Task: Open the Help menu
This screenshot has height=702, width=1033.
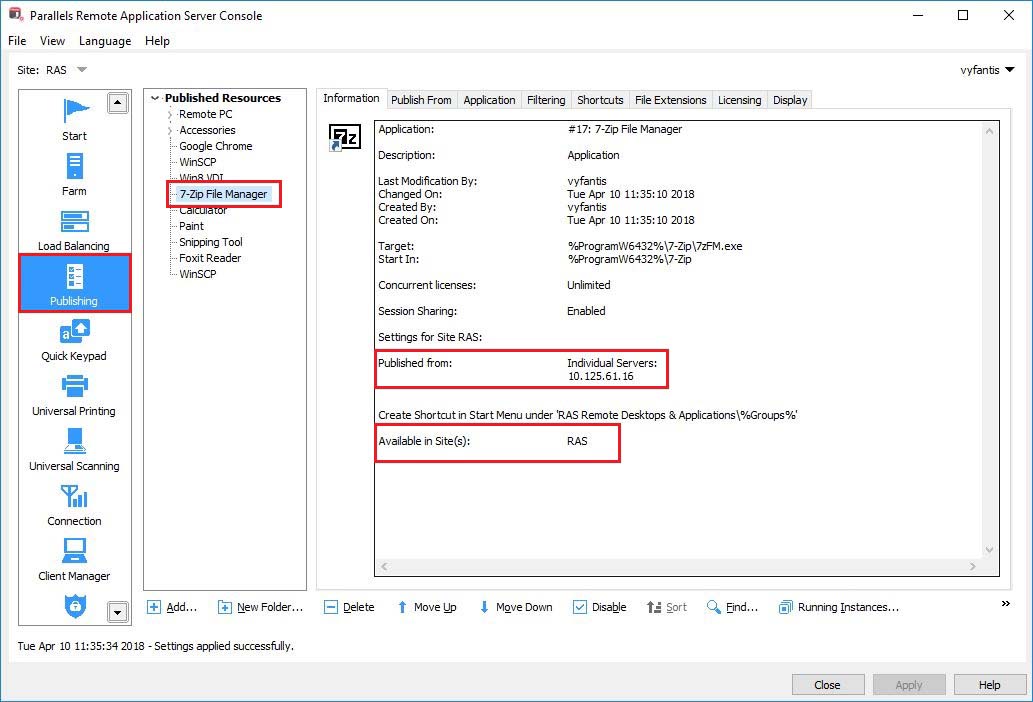Action: click(x=157, y=41)
